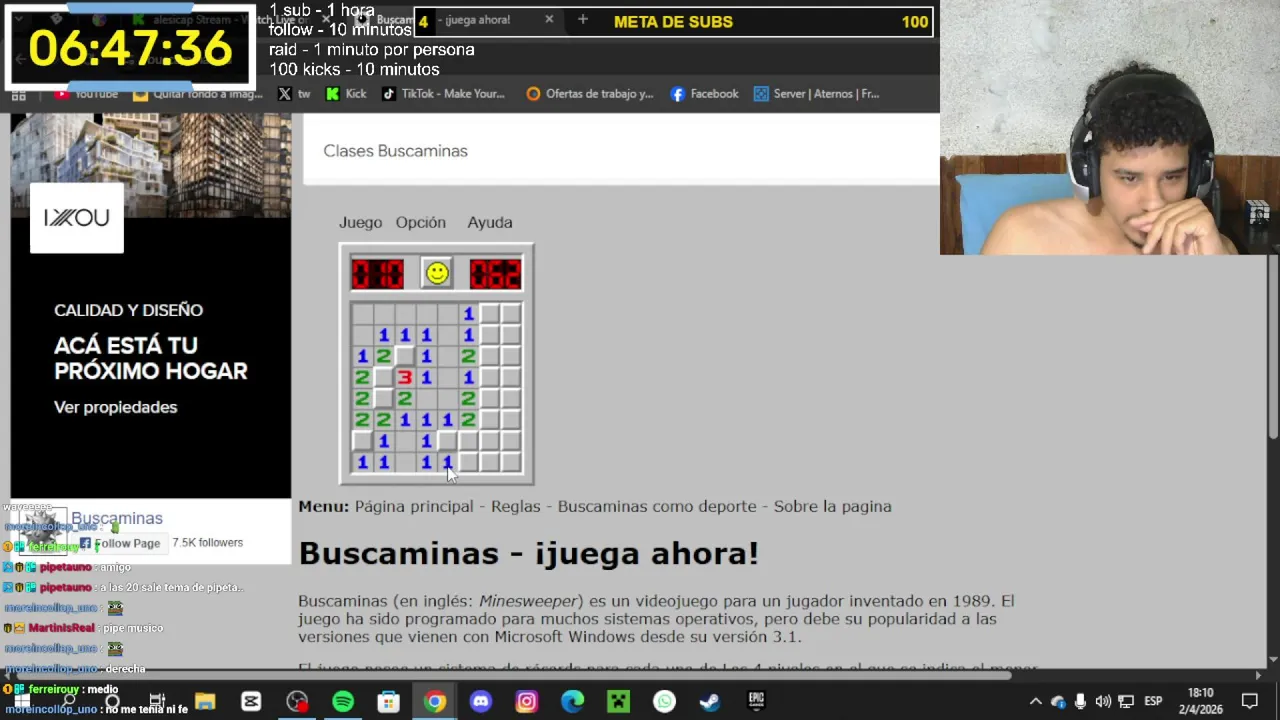Open the Ofertas de trabajo bookmark
This screenshot has height=720, width=1280.
pyautogui.click(x=590, y=94)
